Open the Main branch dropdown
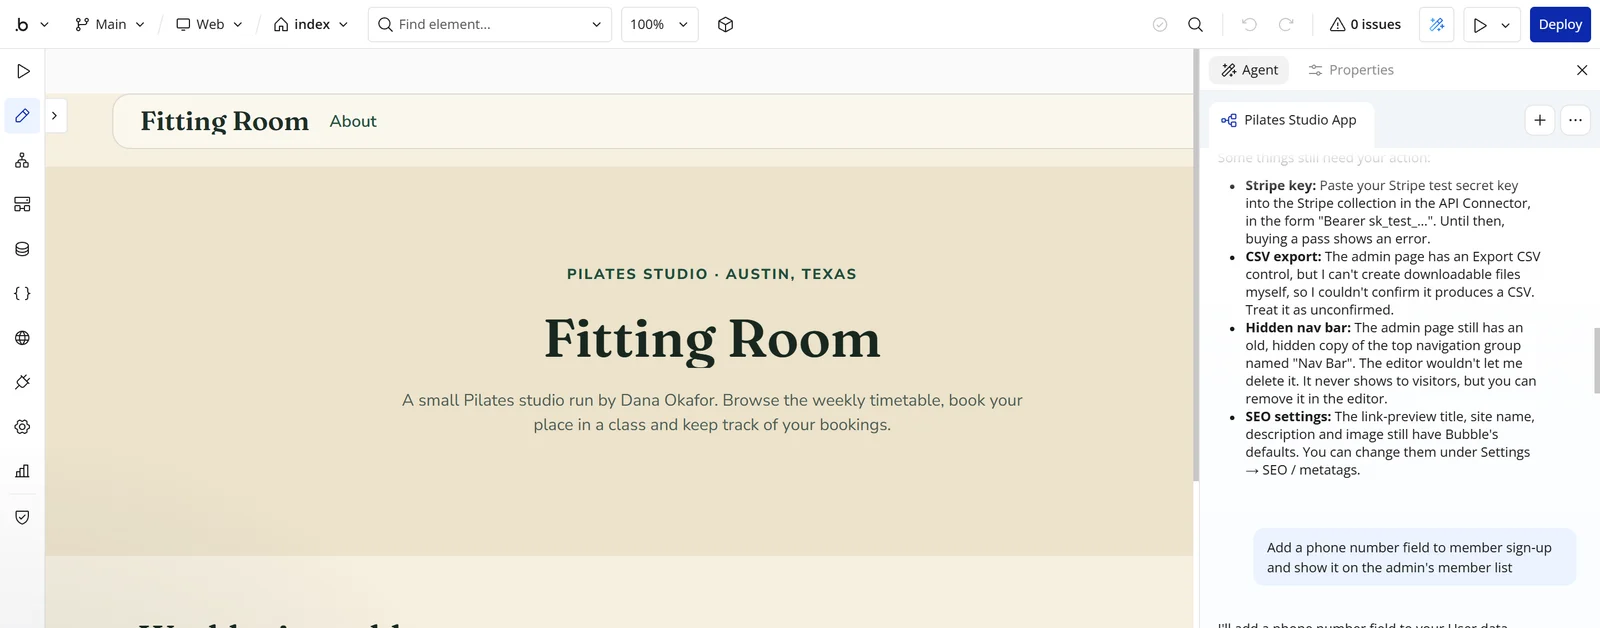The width and height of the screenshot is (1600, 628). [x=110, y=24]
